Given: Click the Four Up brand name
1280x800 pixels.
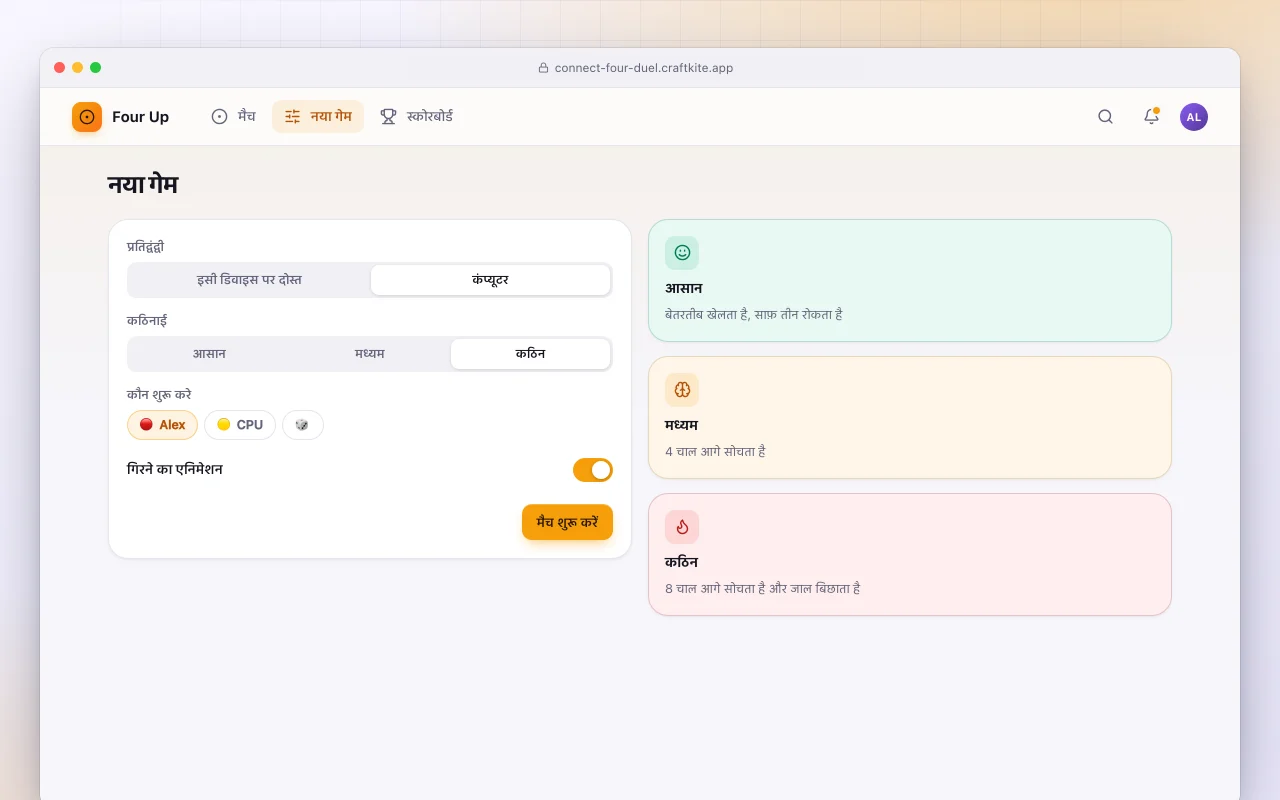Looking at the screenshot, I should pyautogui.click(x=140, y=117).
